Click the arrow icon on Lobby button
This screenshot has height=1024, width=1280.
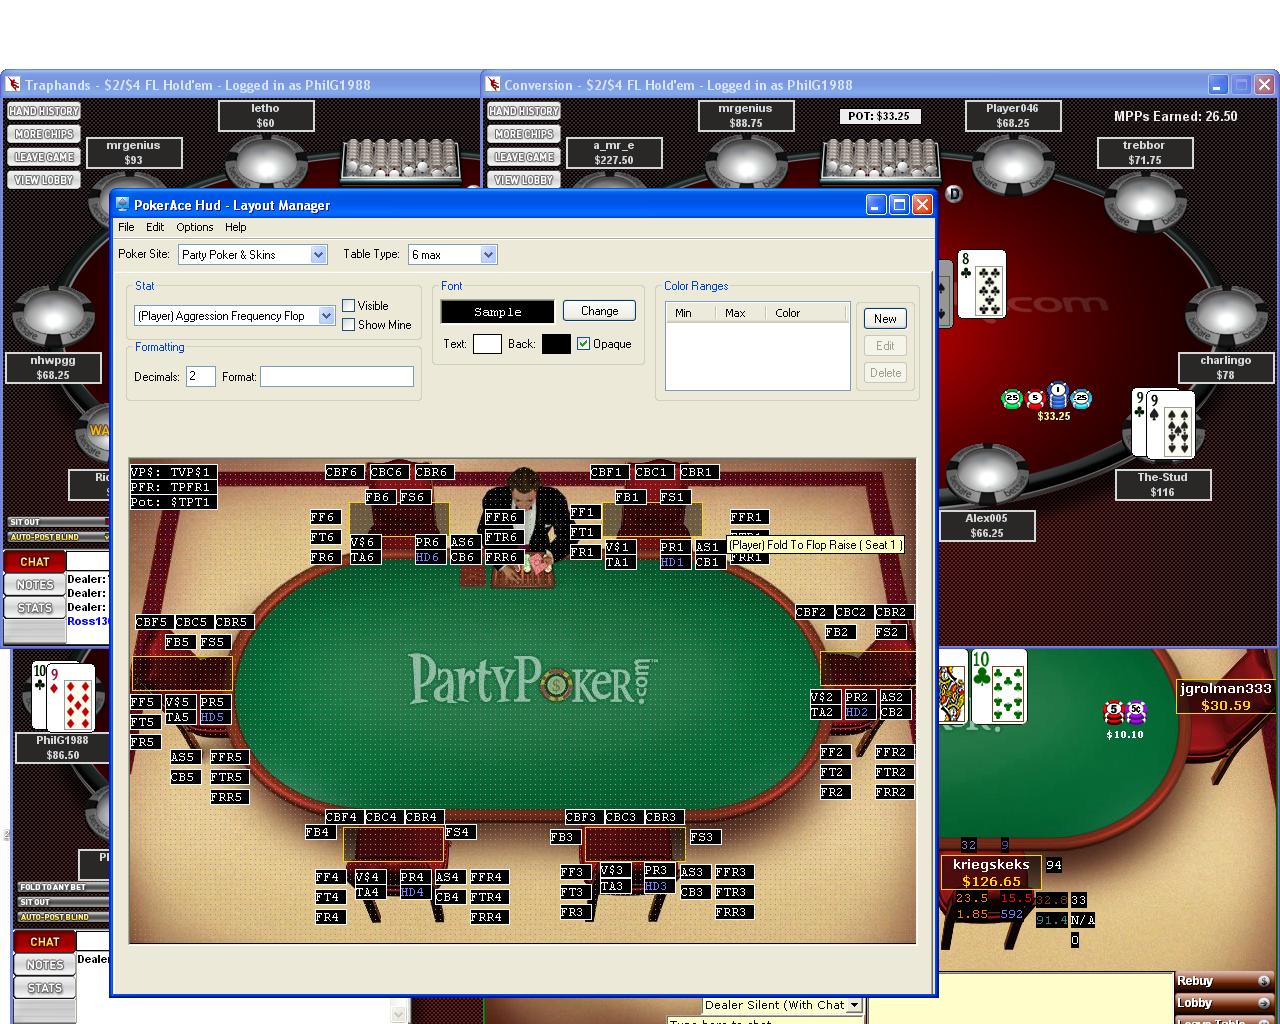[x=1263, y=1003]
